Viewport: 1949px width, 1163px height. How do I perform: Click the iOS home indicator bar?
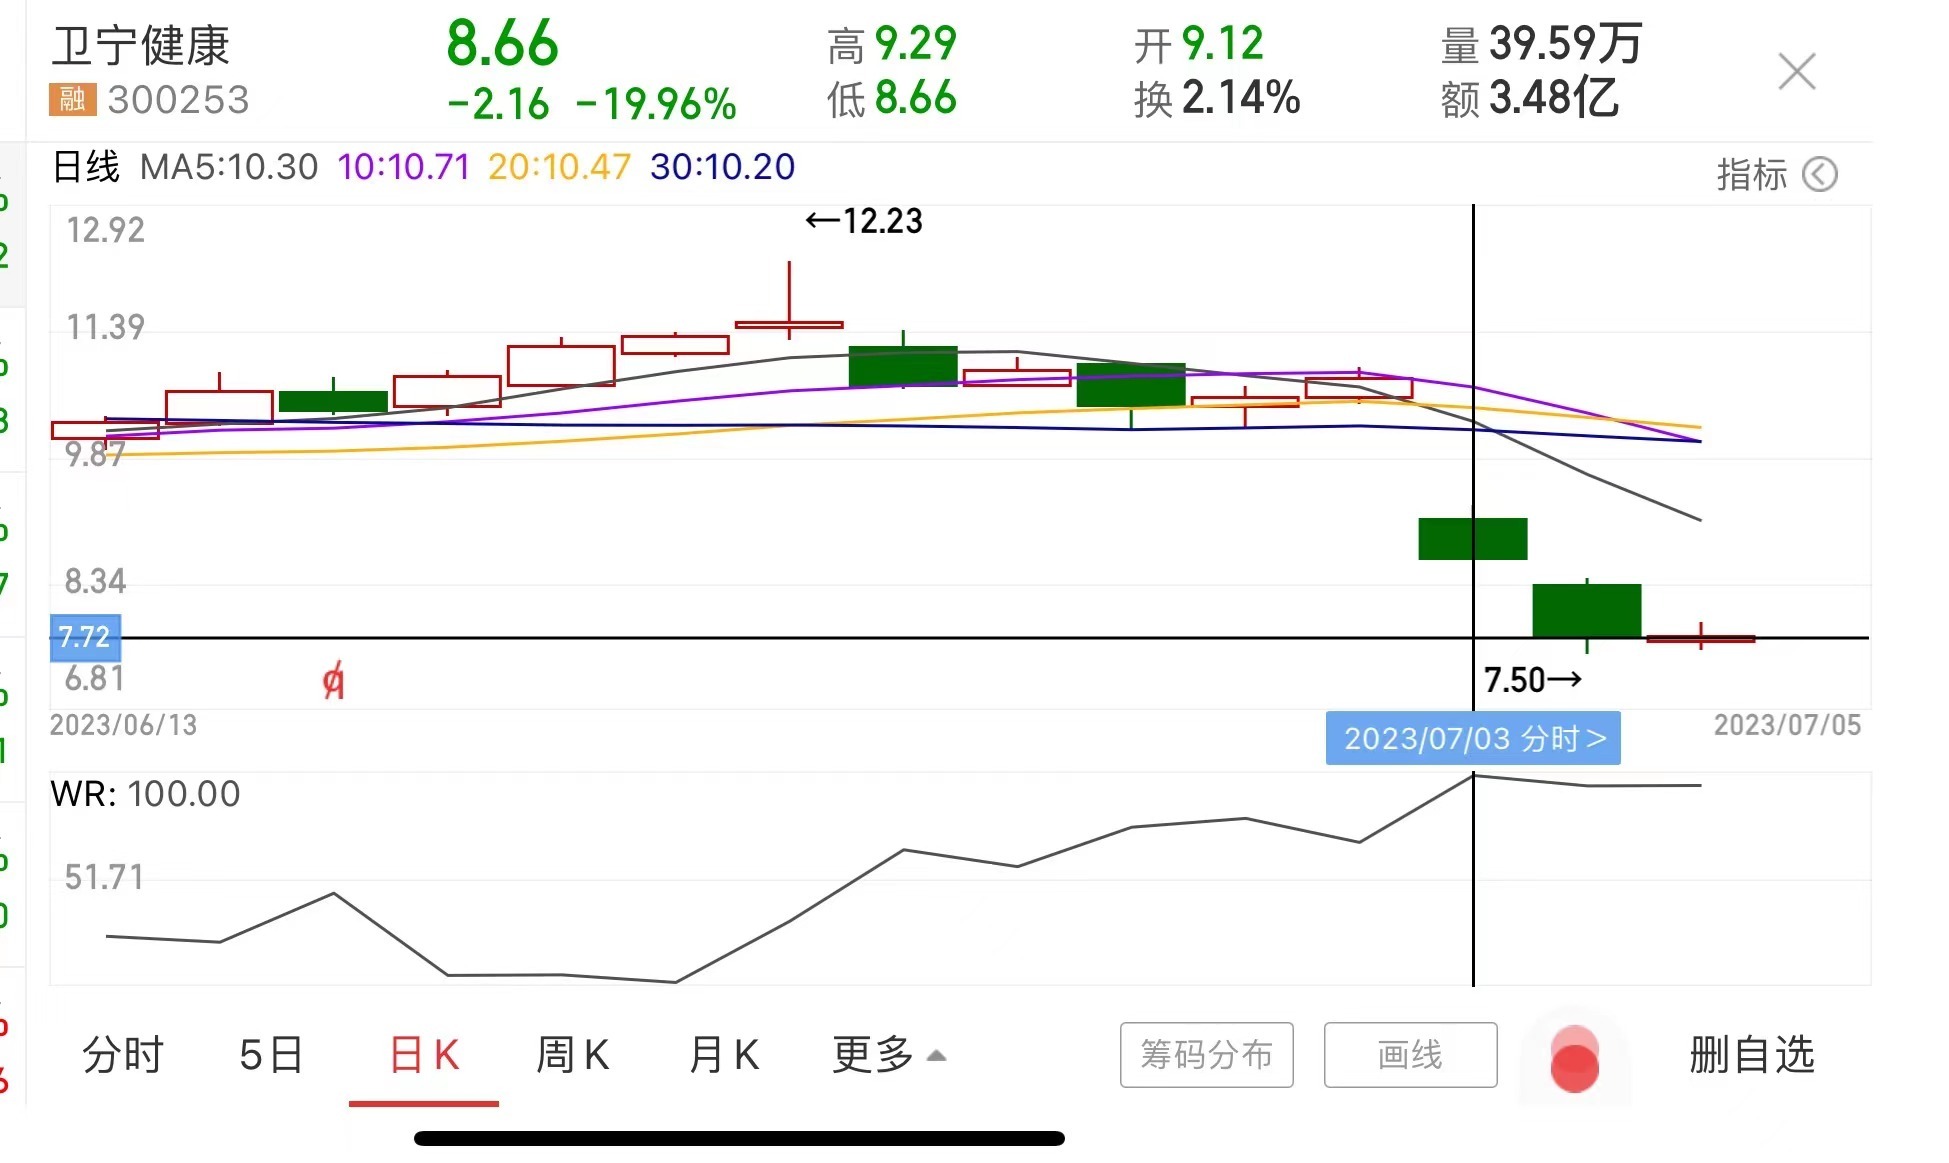pos(739,1138)
